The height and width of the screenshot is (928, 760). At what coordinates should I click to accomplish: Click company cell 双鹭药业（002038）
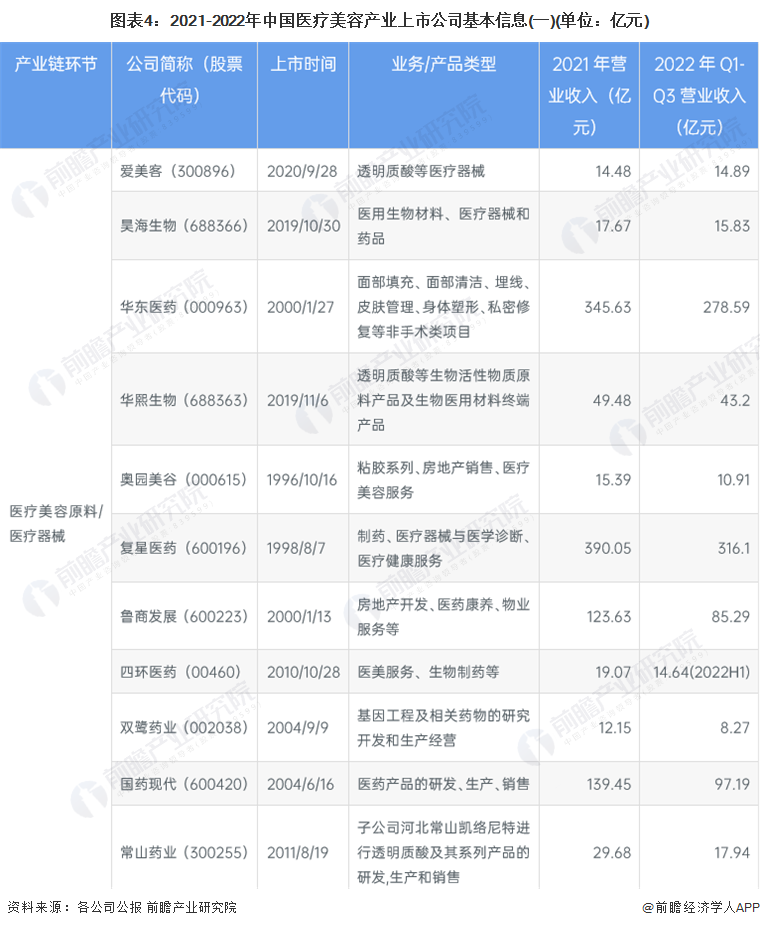pos(183,727)
